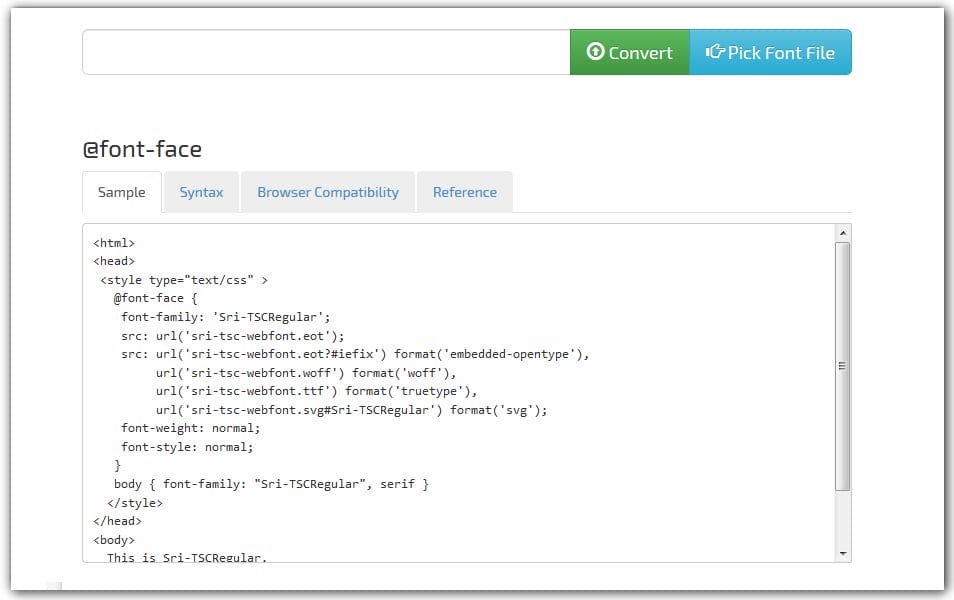Click the code box scrollbar thumb

pyautogui.click(x=843, y=365)
